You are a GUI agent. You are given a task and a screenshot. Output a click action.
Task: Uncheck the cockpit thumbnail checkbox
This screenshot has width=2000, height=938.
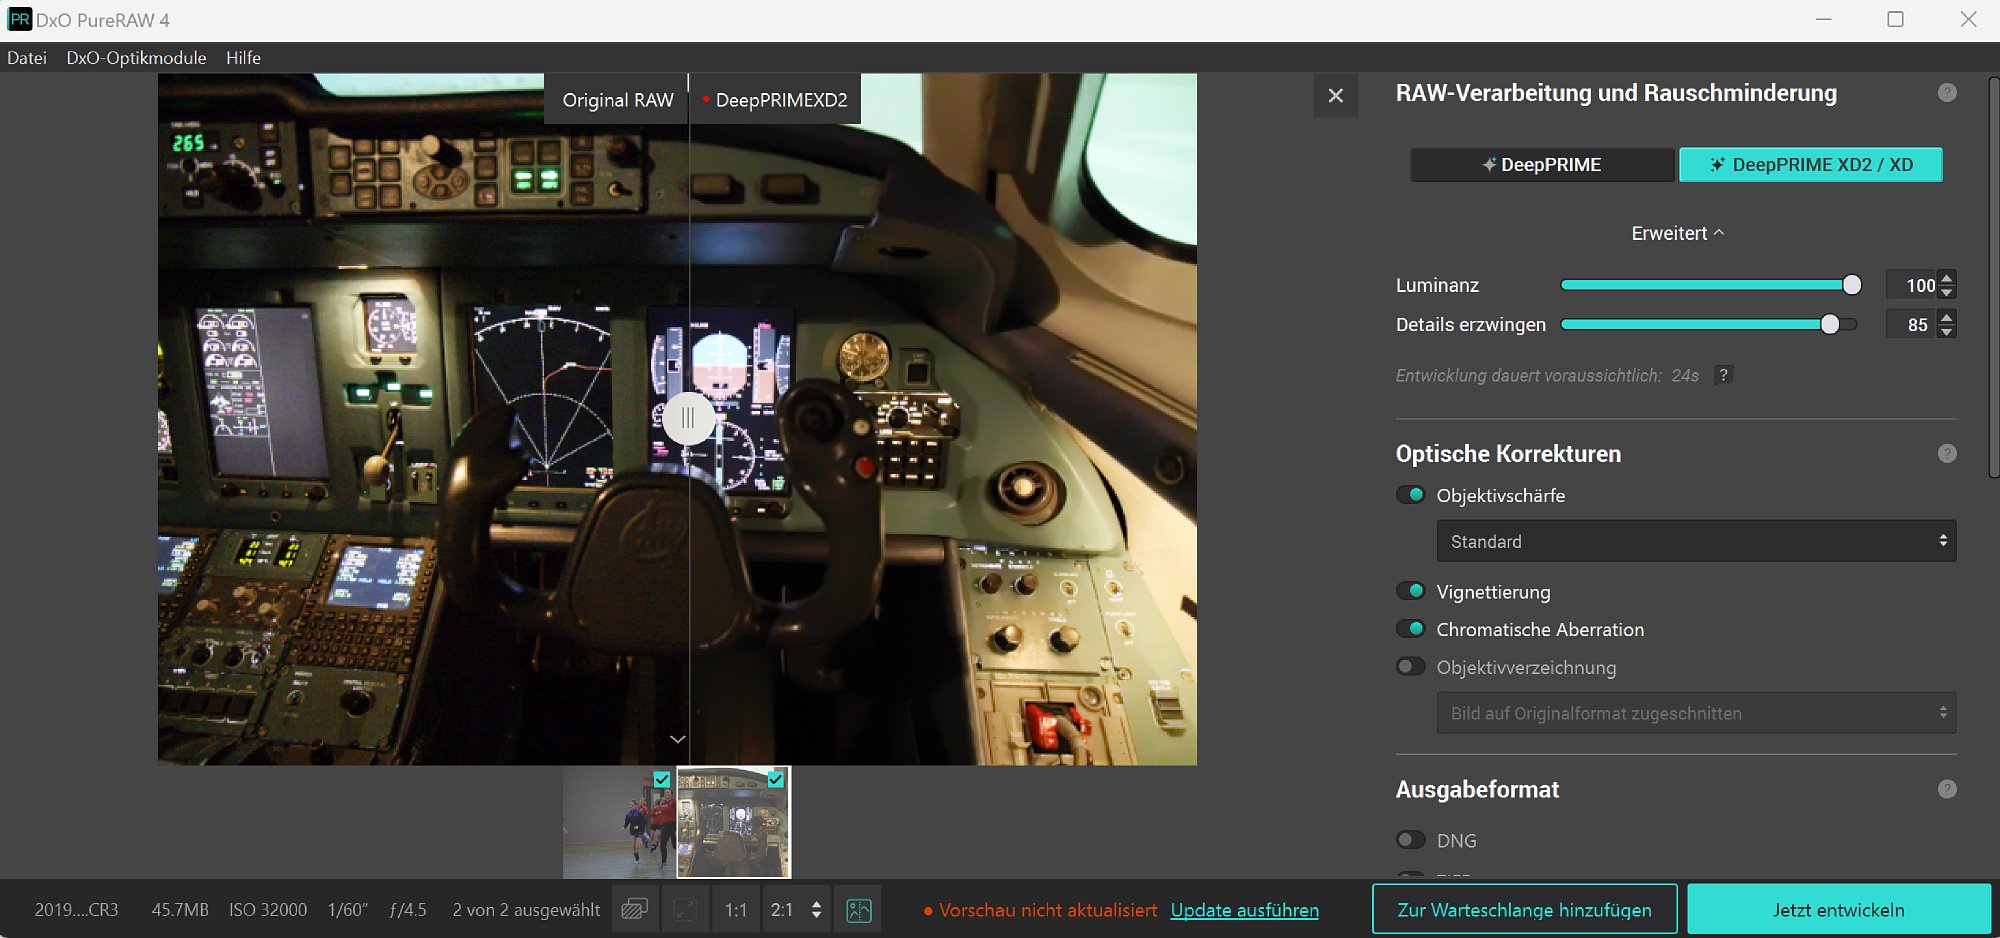[775, 779]
